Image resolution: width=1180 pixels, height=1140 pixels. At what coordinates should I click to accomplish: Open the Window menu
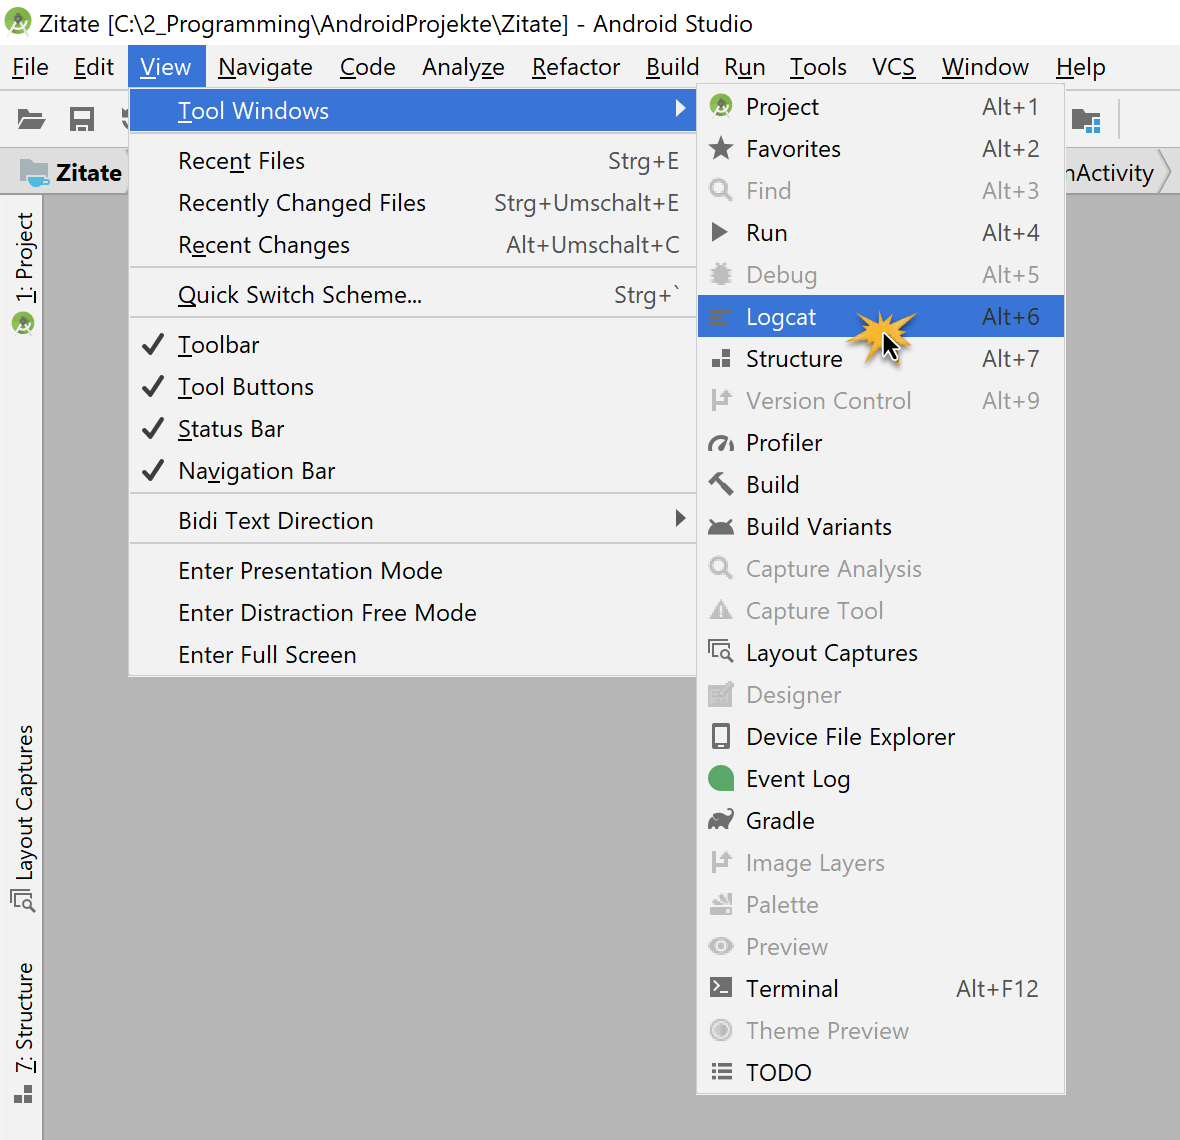[985, 67]
